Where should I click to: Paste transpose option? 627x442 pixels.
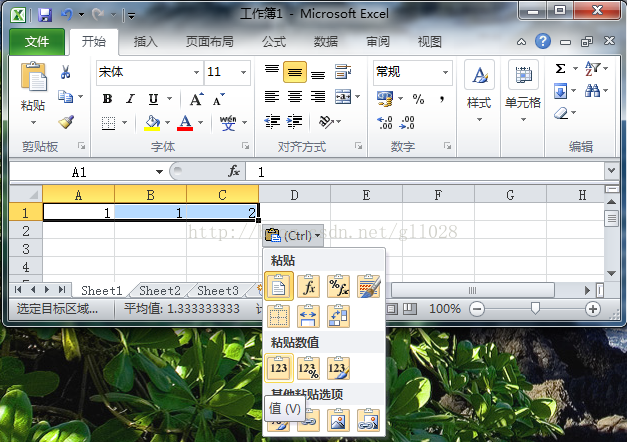click(x=338, y=316)
